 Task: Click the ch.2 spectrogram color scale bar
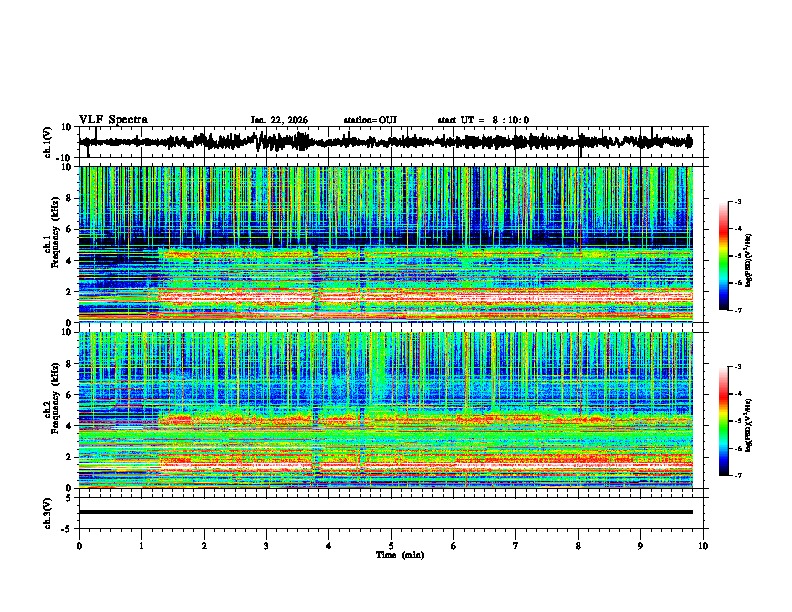click(723, 421)
